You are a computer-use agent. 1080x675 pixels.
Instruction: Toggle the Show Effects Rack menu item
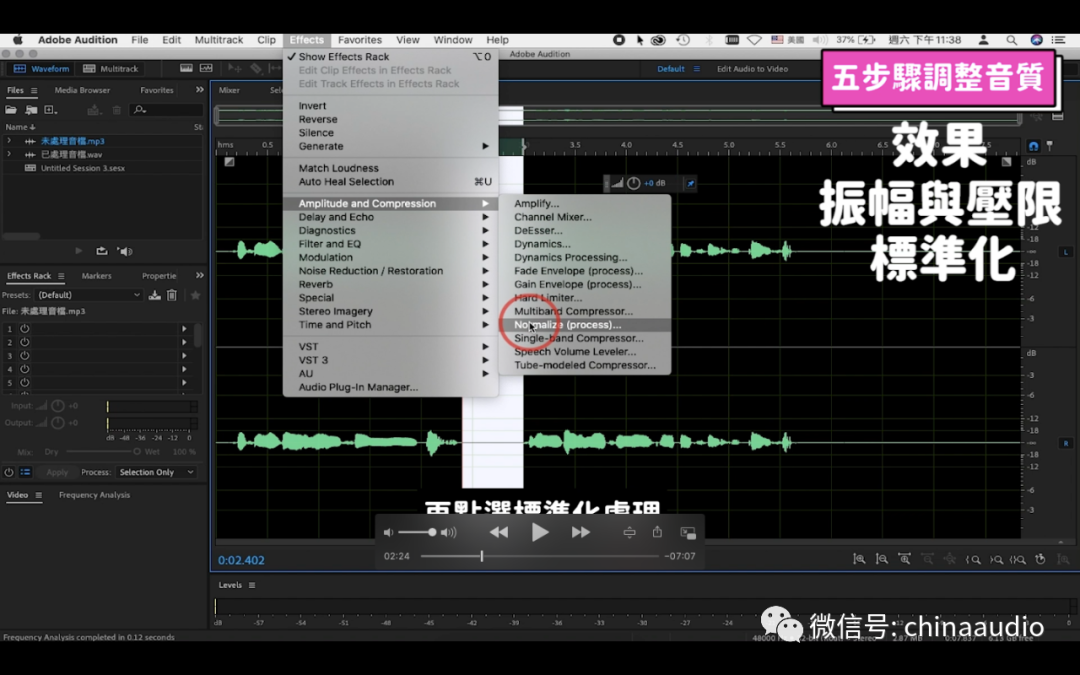click(391, 56)
